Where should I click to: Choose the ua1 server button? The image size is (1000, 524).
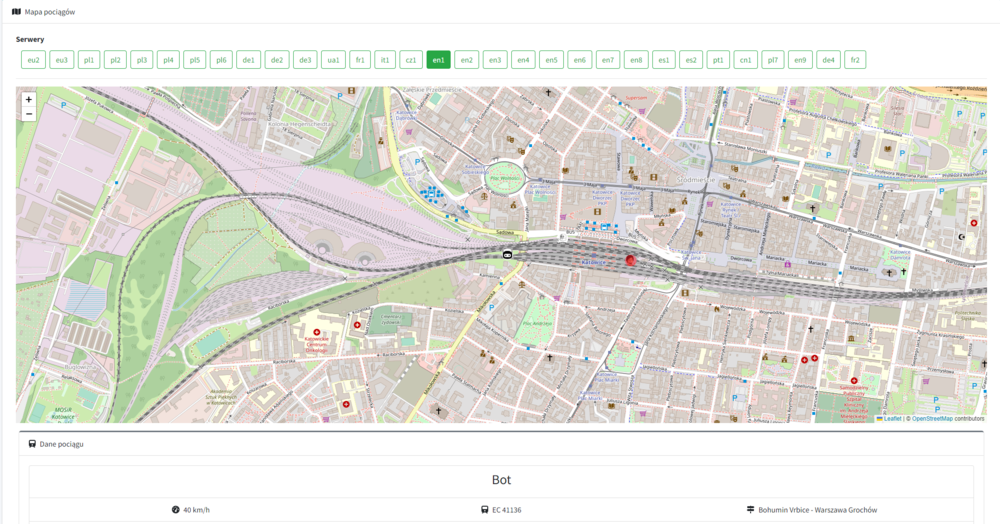pos(333,60)
